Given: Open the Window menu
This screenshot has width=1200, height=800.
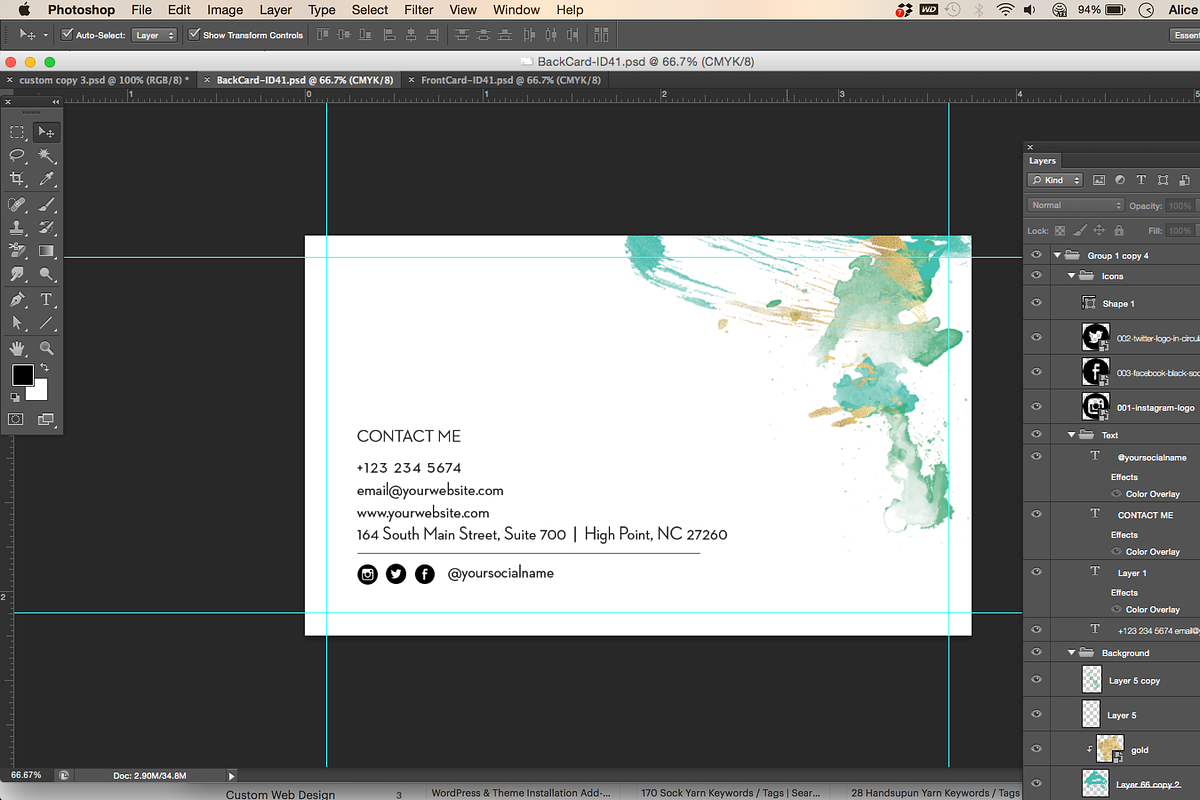Looking at the screenshot, I should point(516,10).
